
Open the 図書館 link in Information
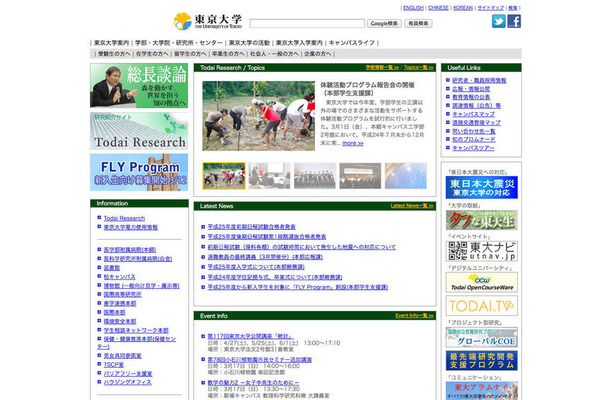pos(112,268)
